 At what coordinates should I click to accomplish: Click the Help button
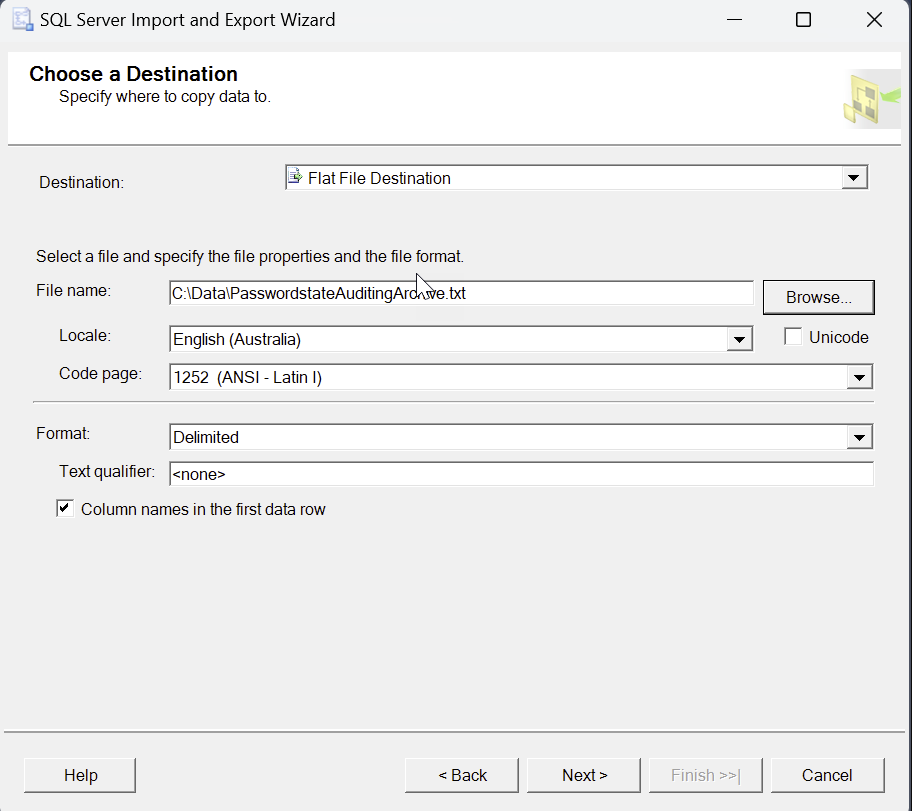point(80,776)
